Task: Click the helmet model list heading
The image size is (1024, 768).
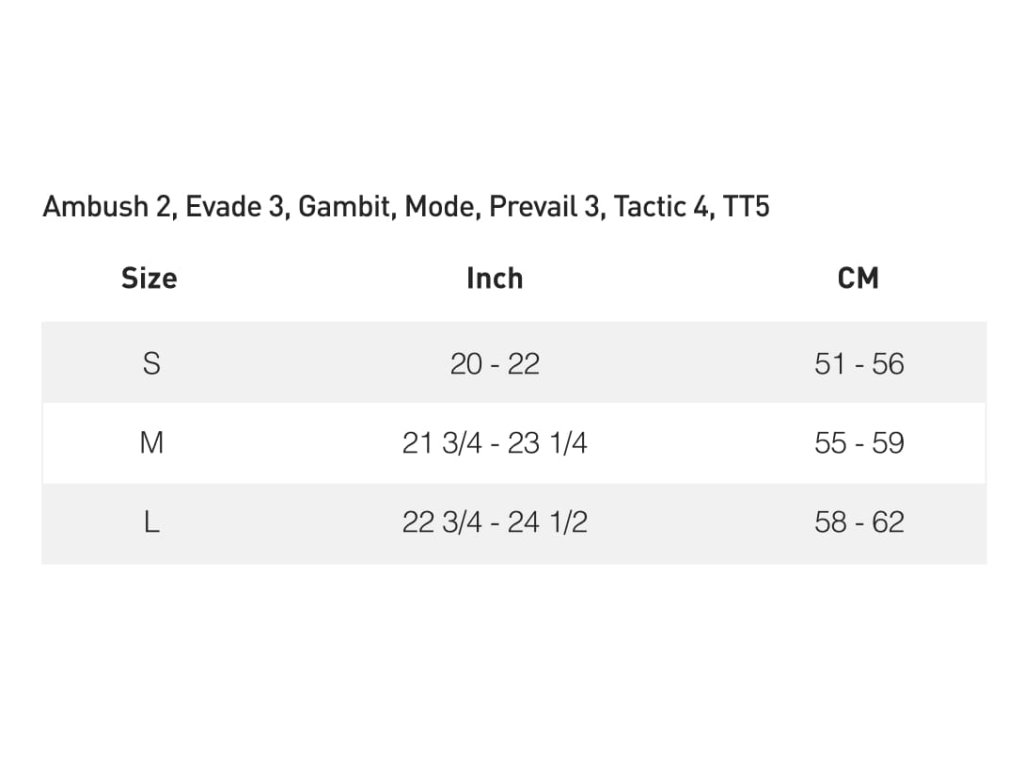Action: click(406, 206)
